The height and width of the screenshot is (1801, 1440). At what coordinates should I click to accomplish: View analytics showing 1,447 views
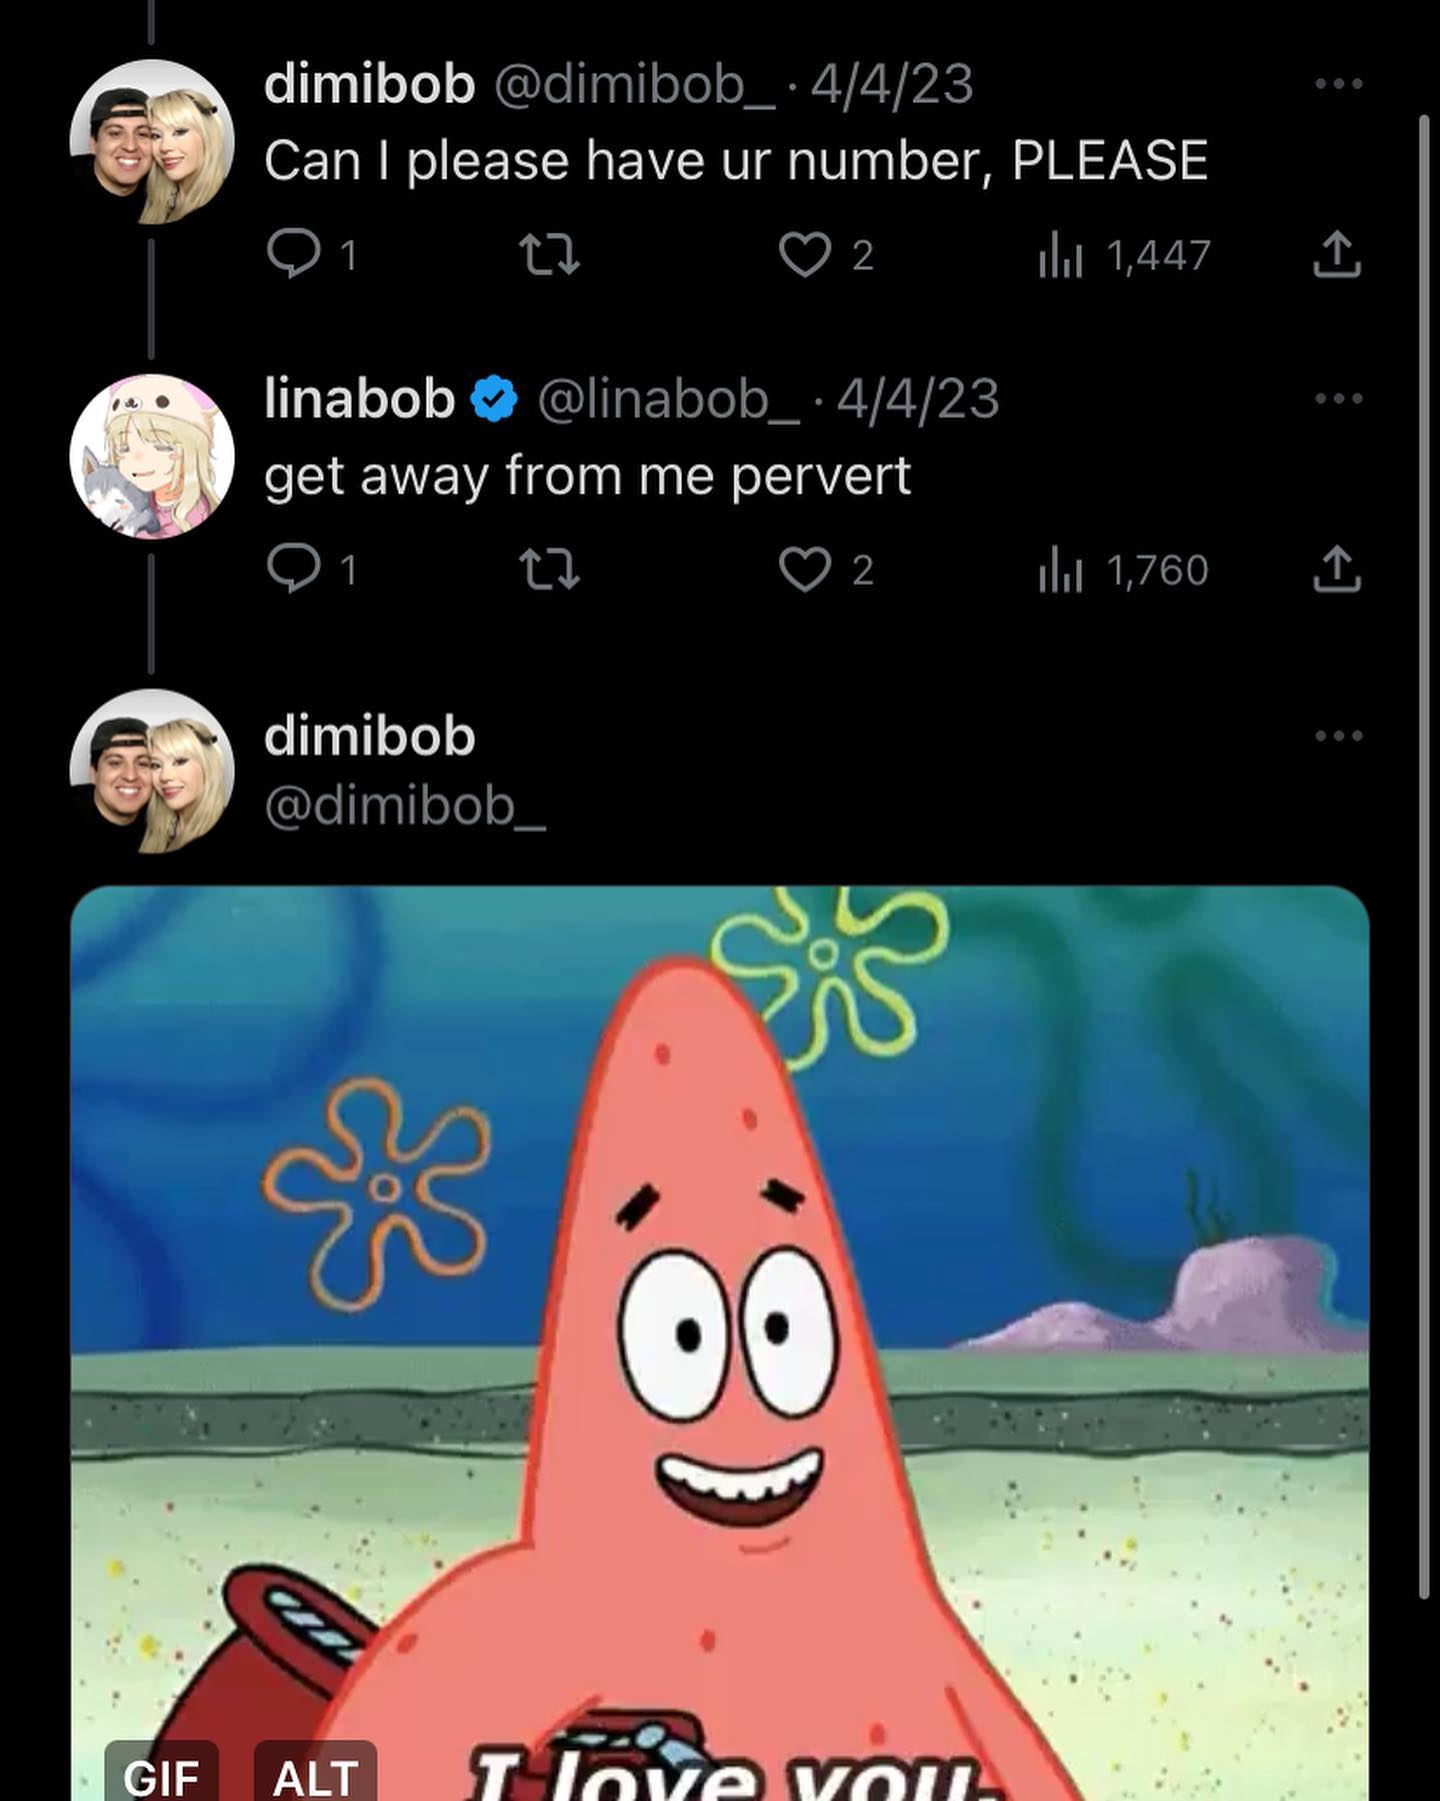pyautogui.click(x=1125, y=256)
